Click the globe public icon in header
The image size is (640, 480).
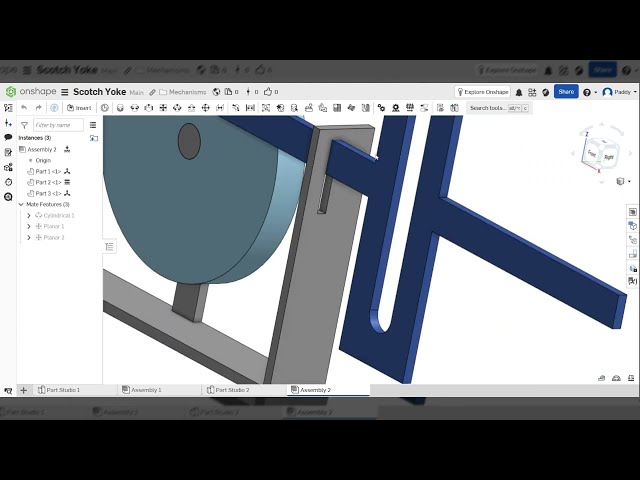pyautogui.click(x=217, y=92)
